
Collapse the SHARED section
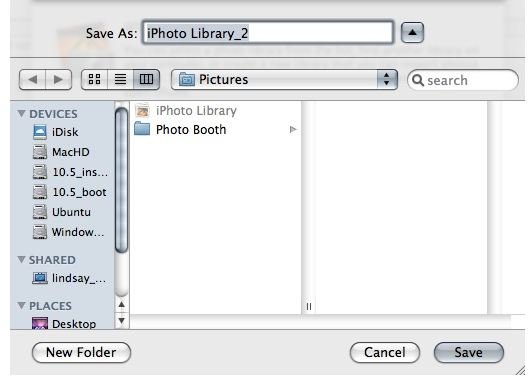point(21,260)
